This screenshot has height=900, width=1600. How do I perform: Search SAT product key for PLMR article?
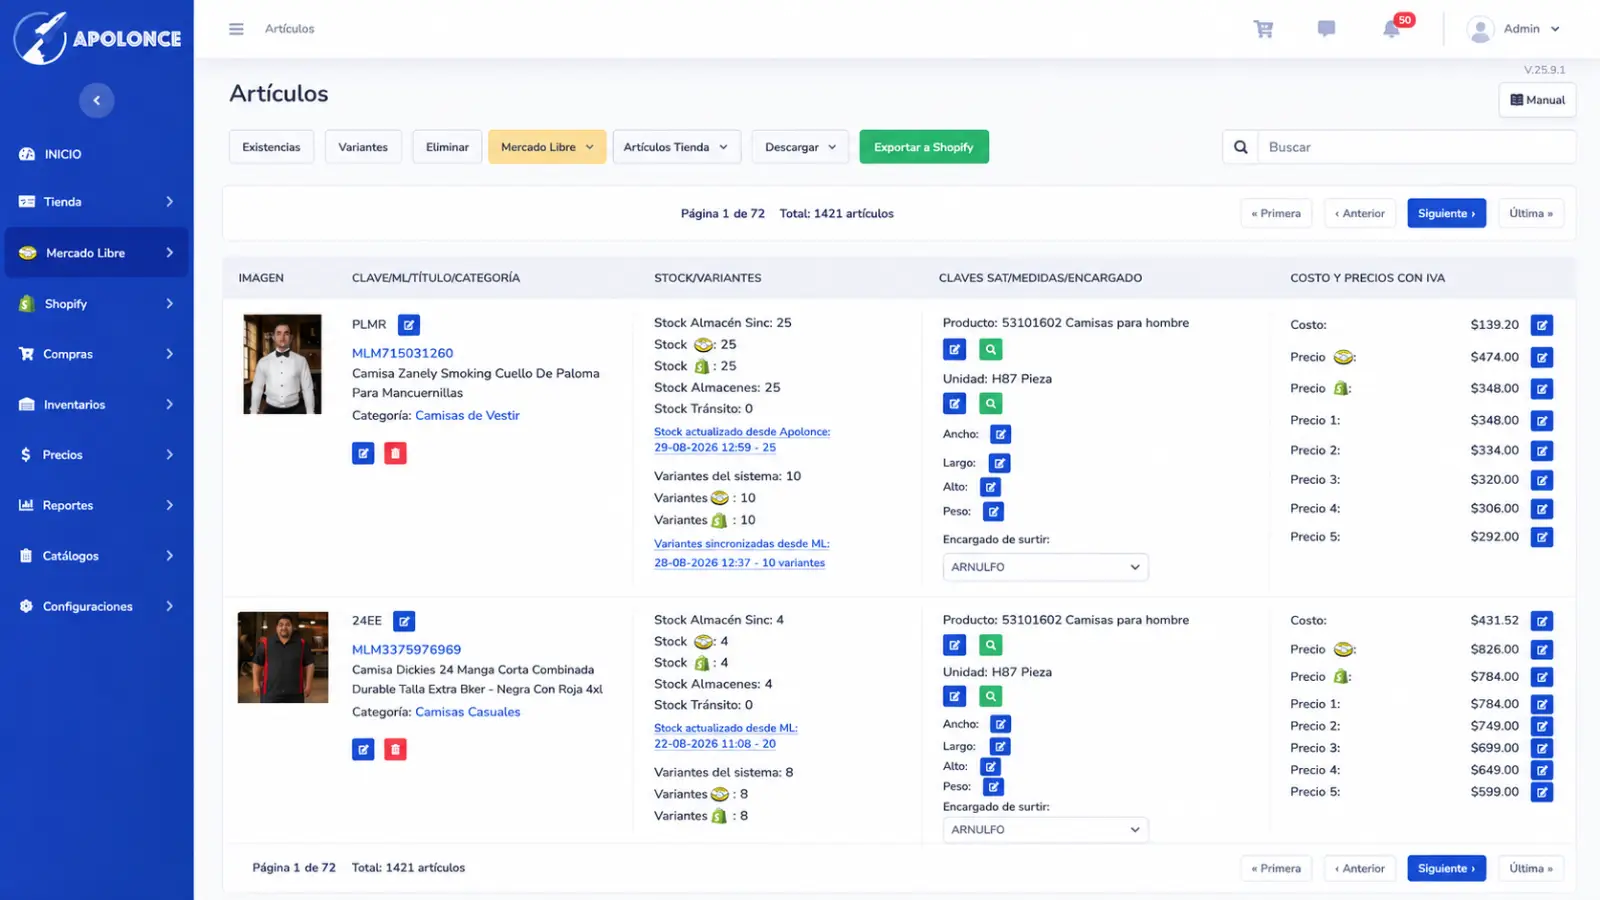990,349
